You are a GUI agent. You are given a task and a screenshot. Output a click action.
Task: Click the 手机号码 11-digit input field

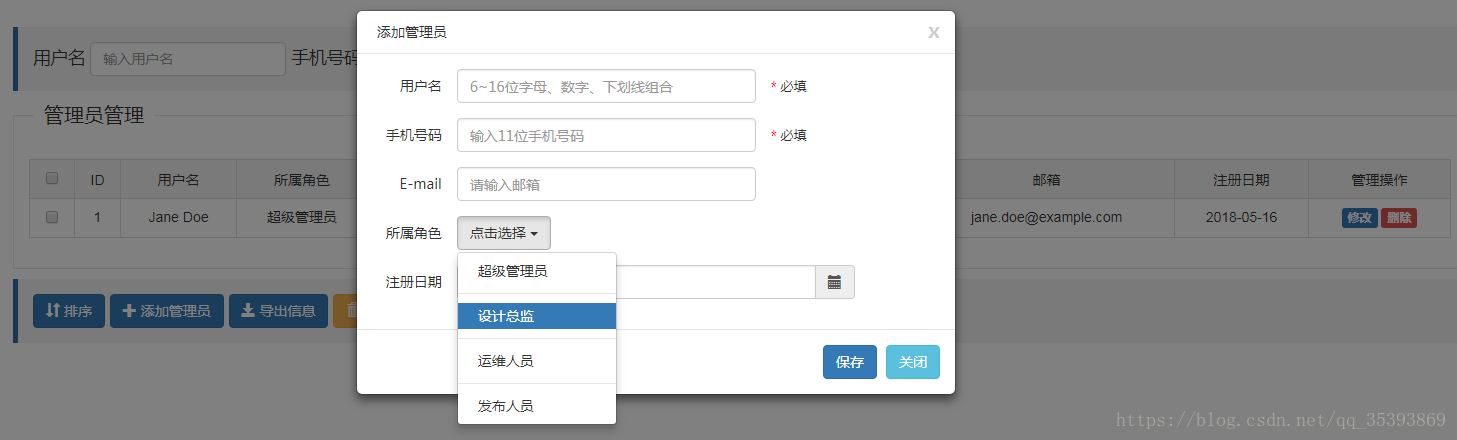(x=606, y=135)
